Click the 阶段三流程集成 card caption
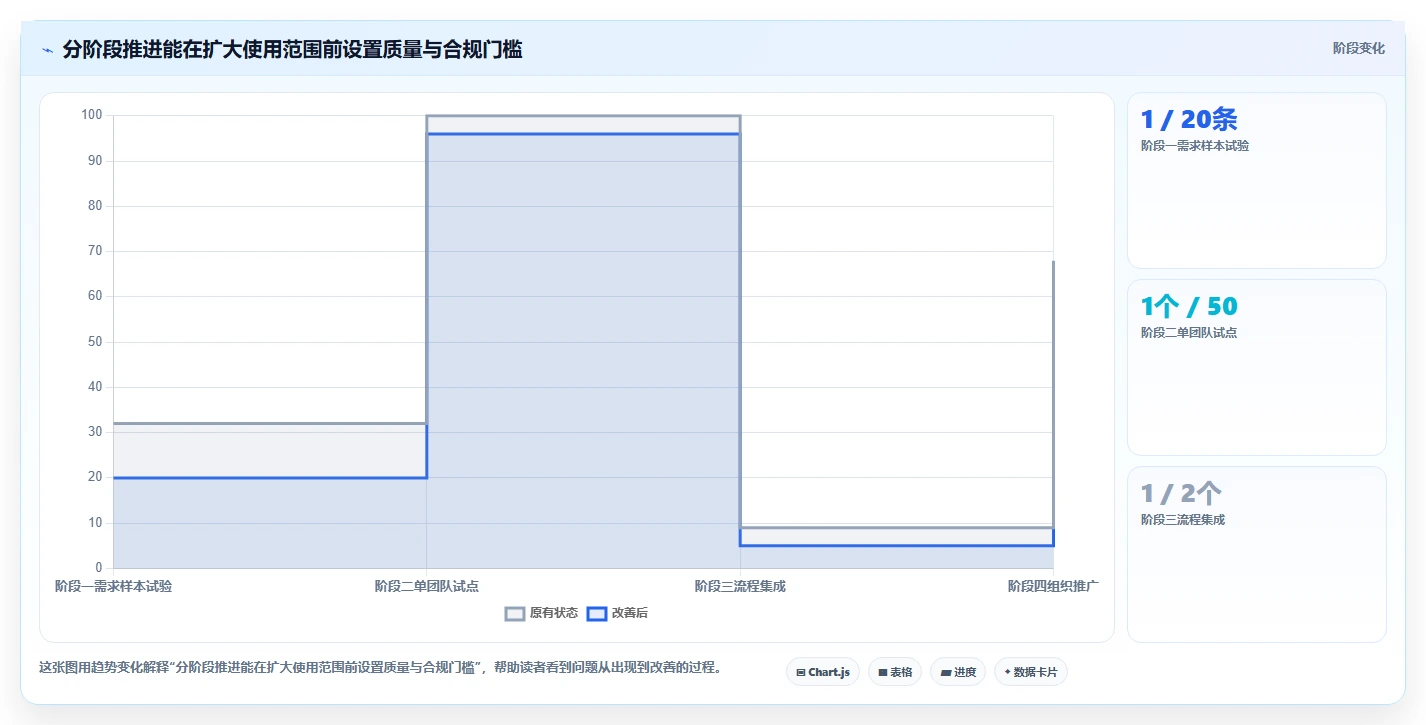Screen dimensions: 1426x725 pos(1183,520)
